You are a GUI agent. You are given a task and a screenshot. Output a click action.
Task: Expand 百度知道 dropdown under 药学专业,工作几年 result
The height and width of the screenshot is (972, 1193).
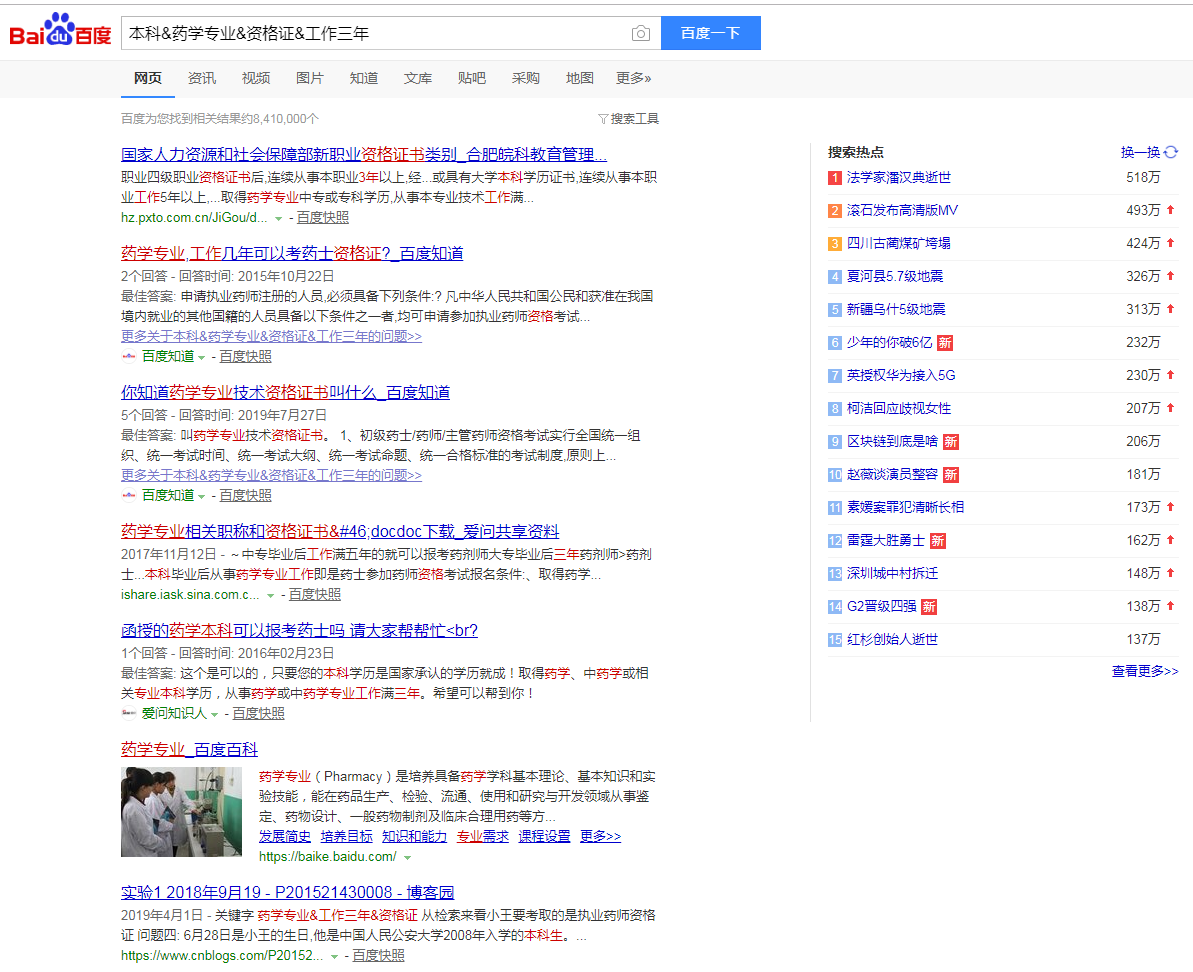point(202,357)
